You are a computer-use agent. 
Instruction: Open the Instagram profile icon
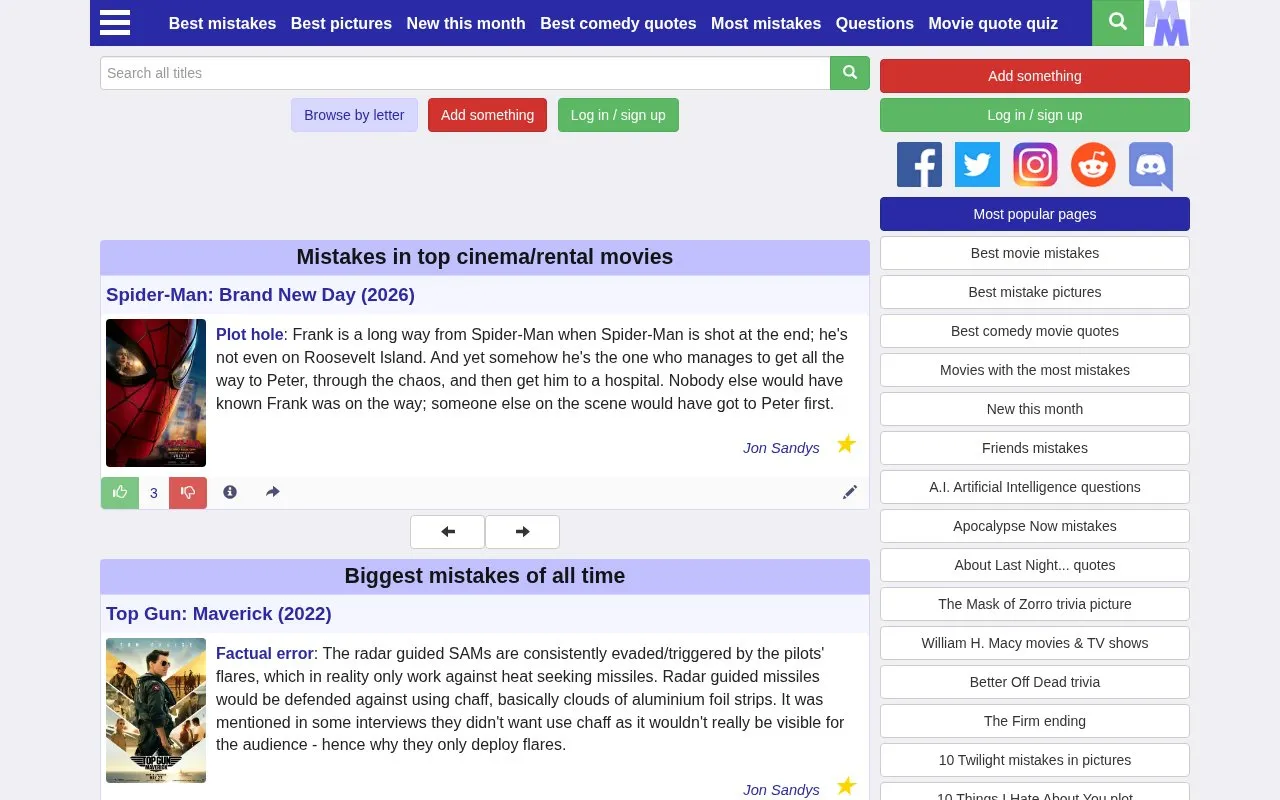pos(1035,165)
